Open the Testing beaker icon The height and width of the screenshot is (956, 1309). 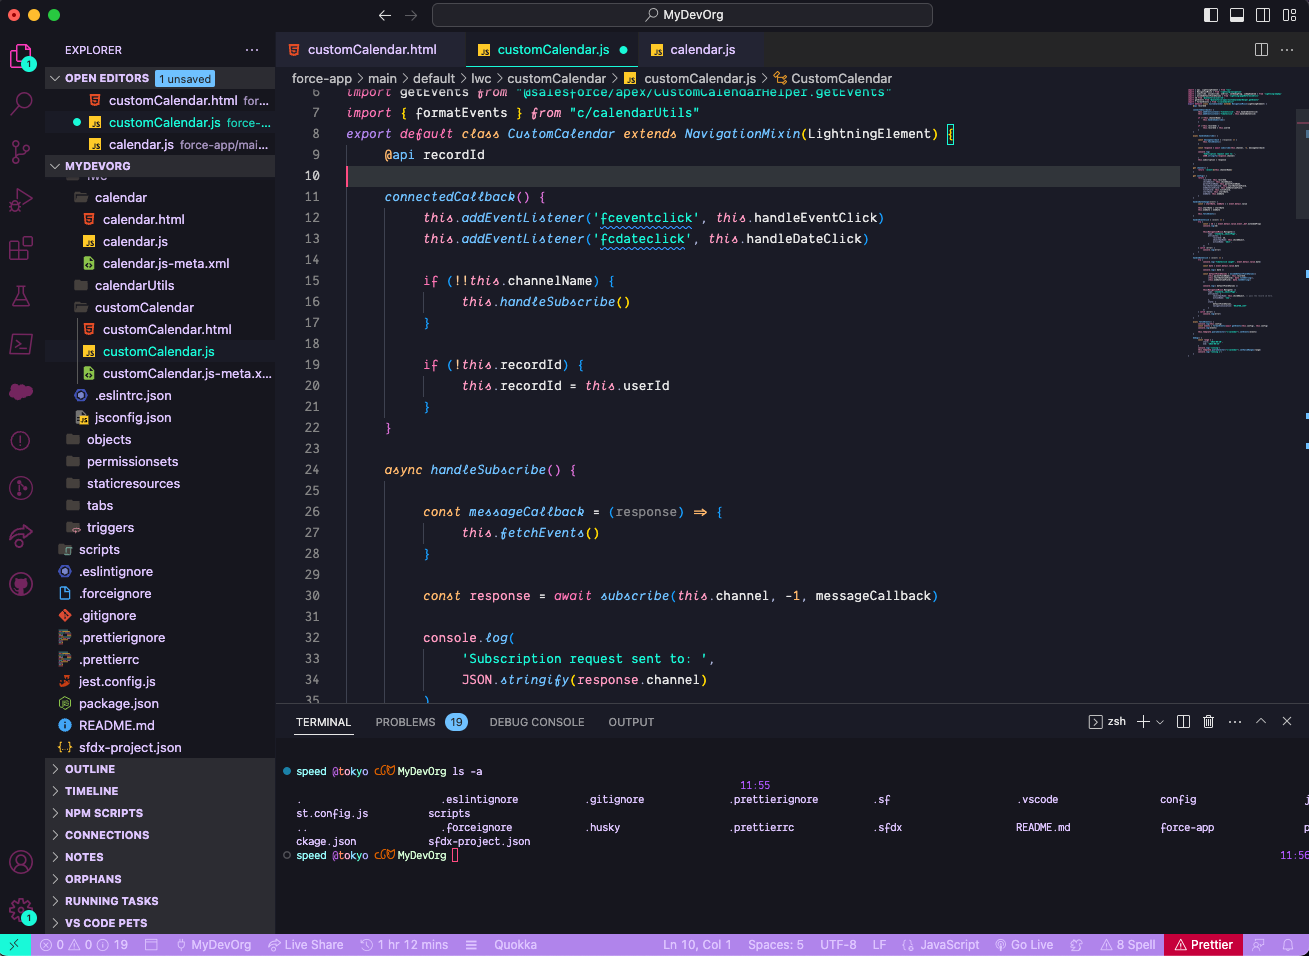21,295
